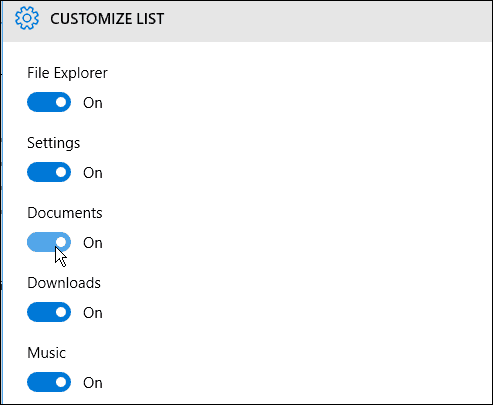This screenshot has height=405, width=493.
Task: Click the Downloads label text
Action: (64, 283)
